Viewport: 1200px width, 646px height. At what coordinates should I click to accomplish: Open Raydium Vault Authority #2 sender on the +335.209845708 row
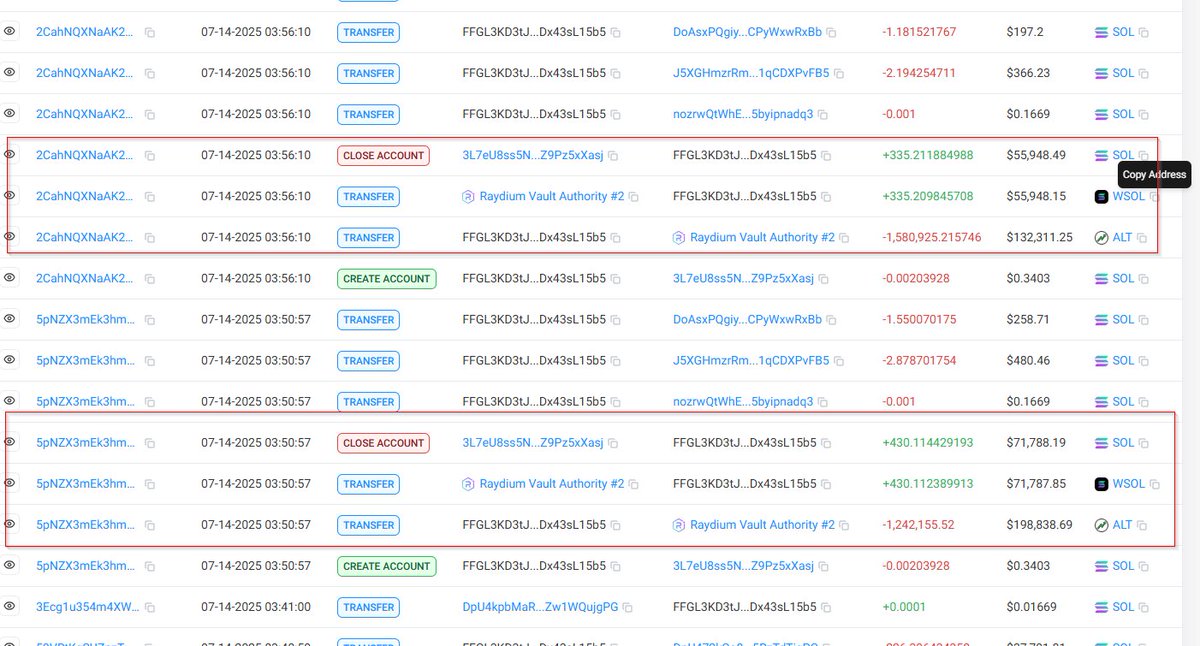[x=552, y=196]
